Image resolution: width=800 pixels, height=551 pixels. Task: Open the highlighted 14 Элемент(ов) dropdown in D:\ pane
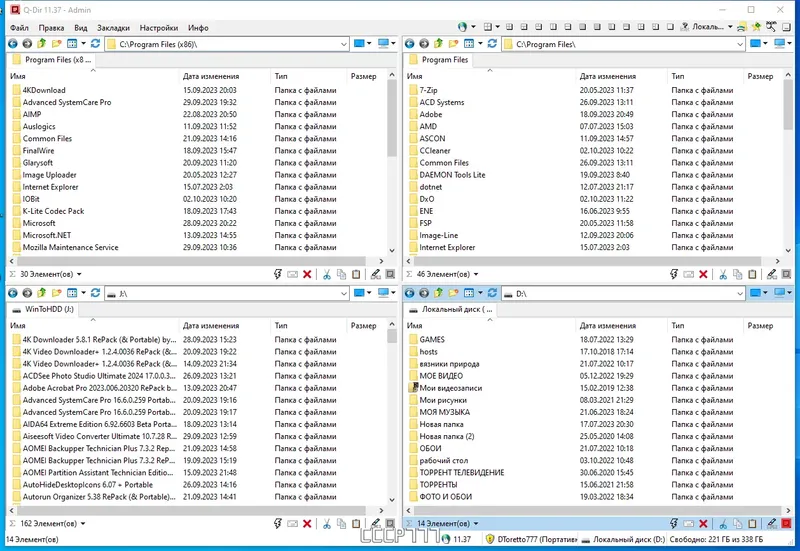click(476, 523)
